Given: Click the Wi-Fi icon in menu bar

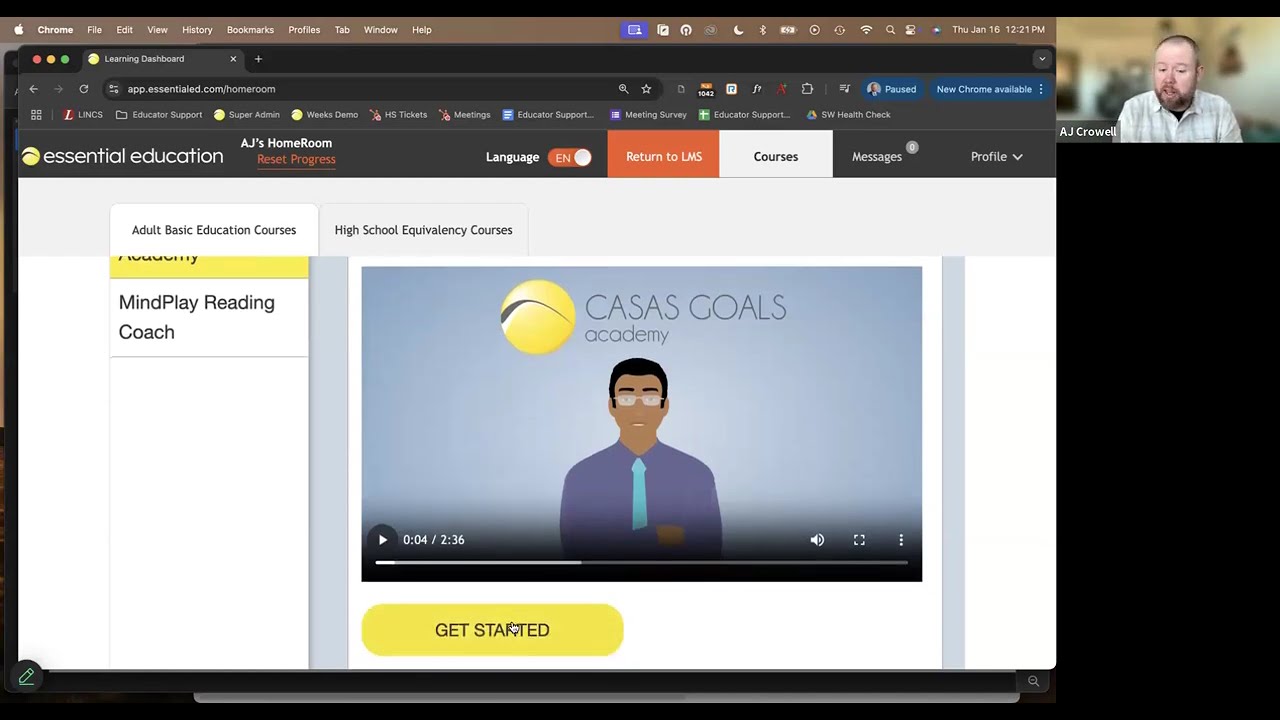Looking at the screenshot, I should (866, 30).
